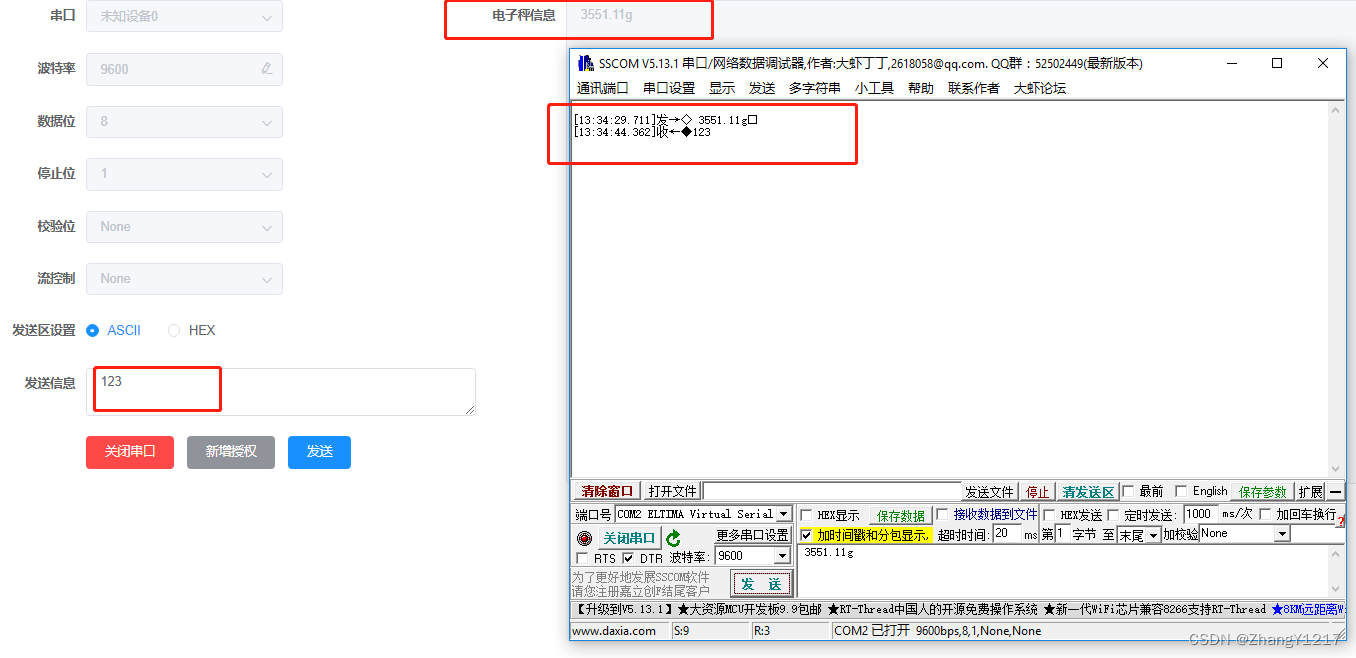
Task: Click the 第 byte number field showing 1
Action: pos(1062,534)
